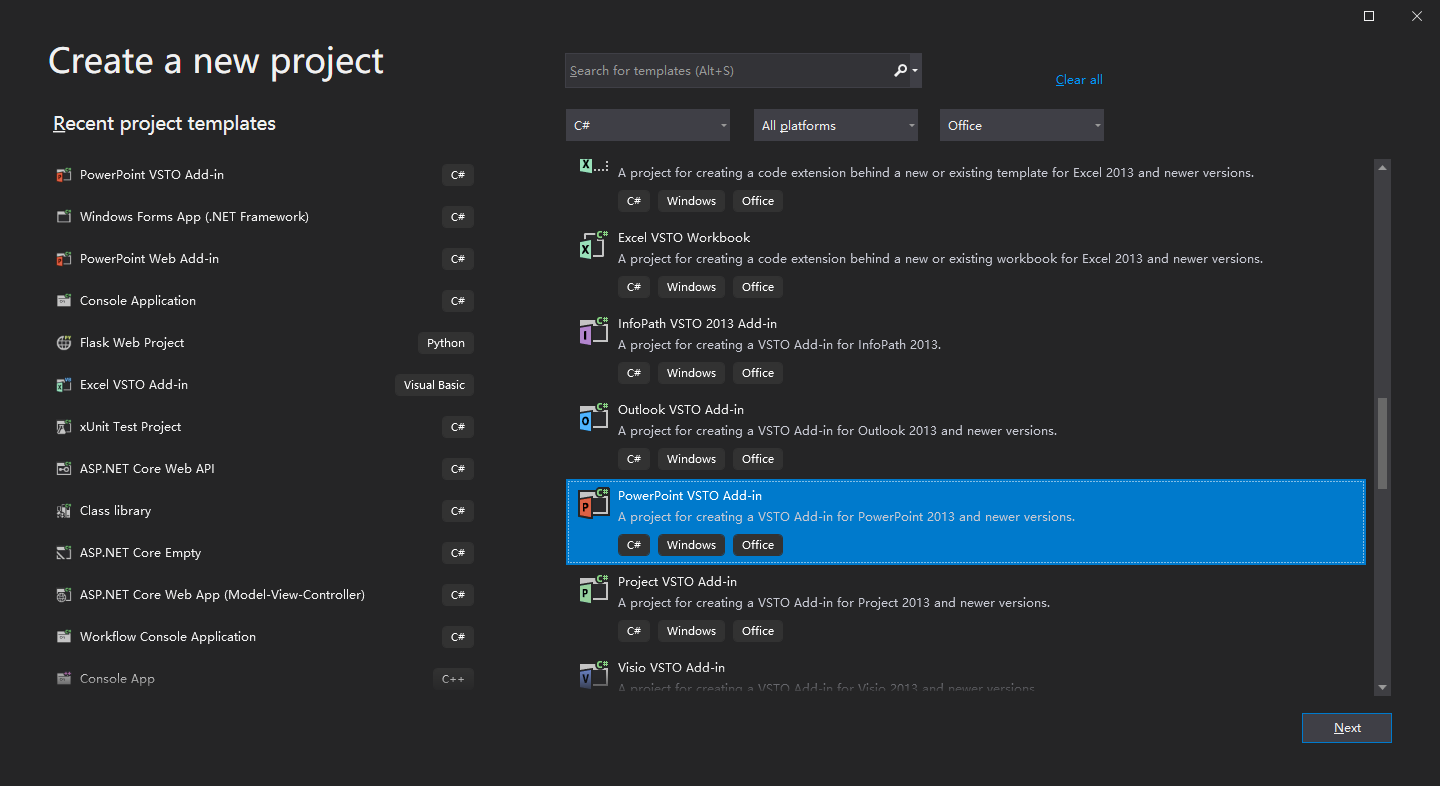Click Python tag beside Flask Web Project

pos(446,343)
